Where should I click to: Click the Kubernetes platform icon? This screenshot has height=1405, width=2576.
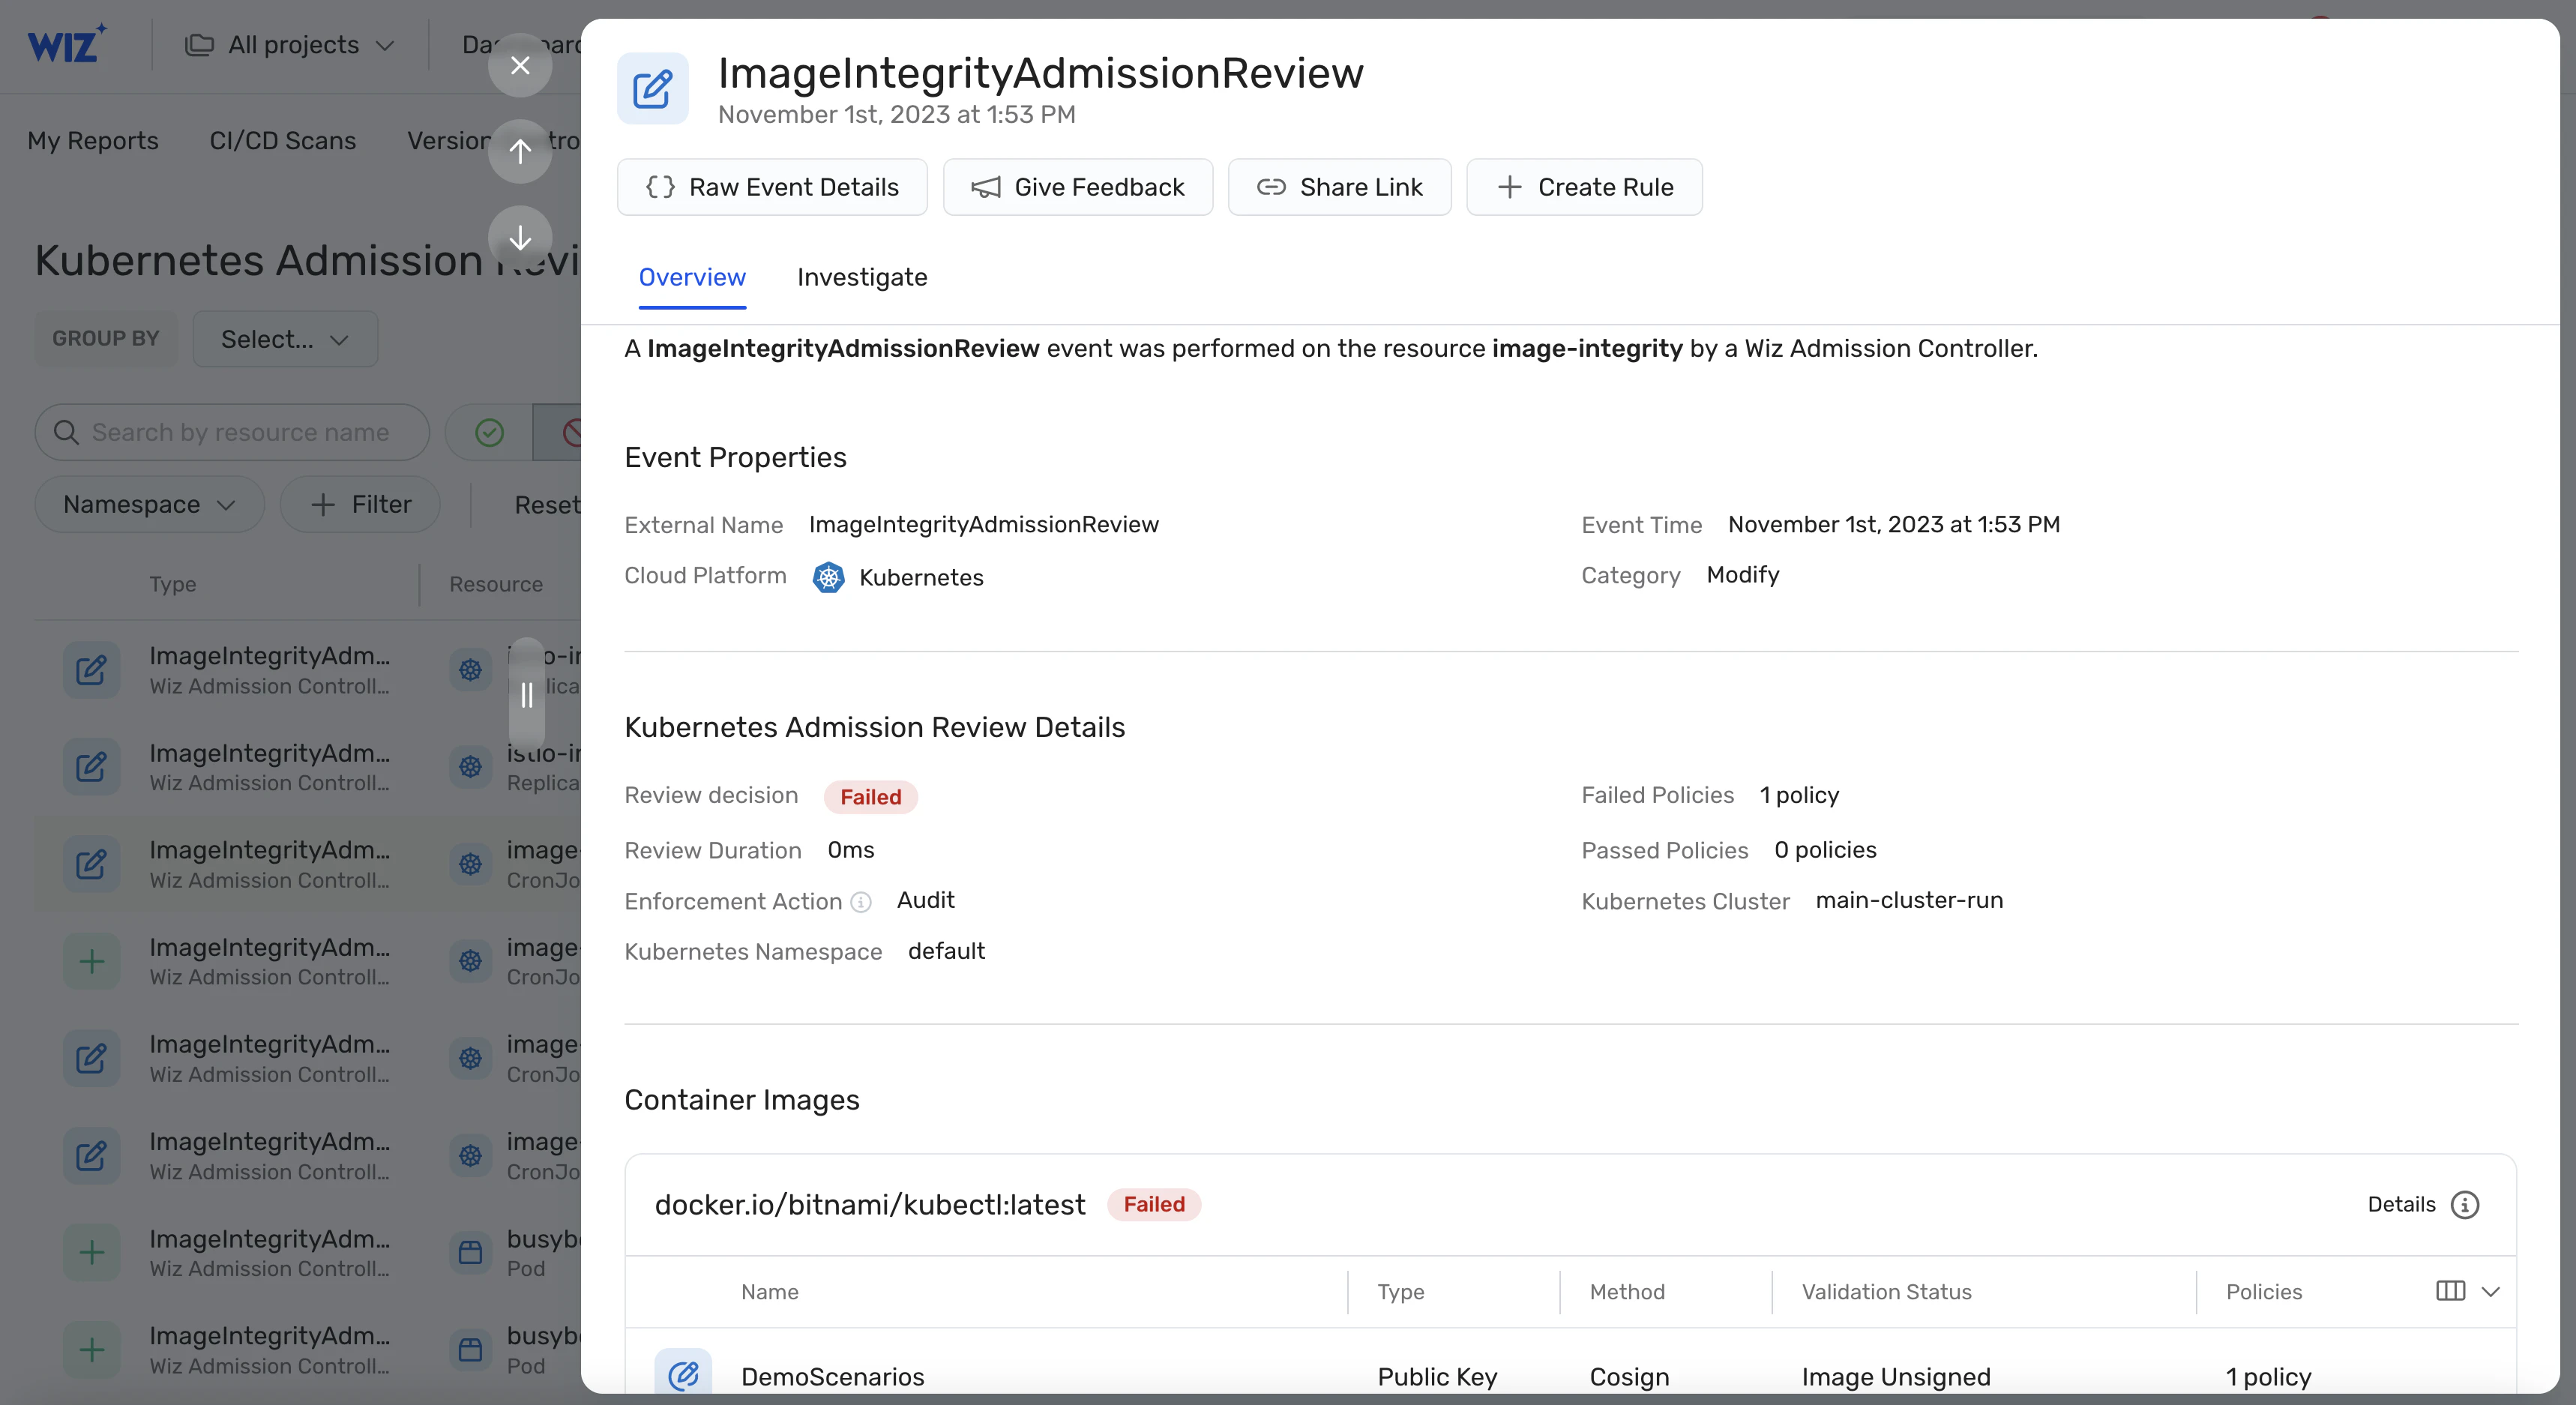pos(828,577)
